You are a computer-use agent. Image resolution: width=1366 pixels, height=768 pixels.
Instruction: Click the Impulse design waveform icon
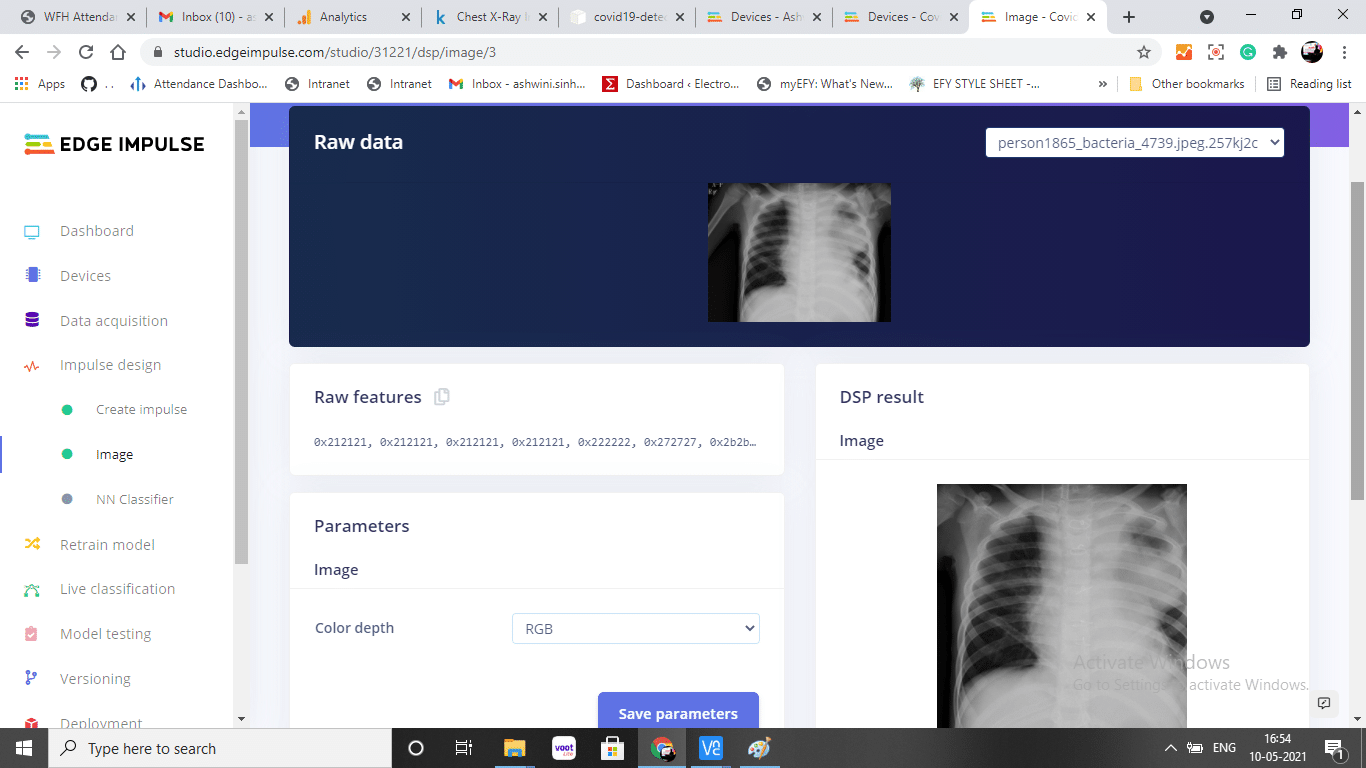[32, 366]
